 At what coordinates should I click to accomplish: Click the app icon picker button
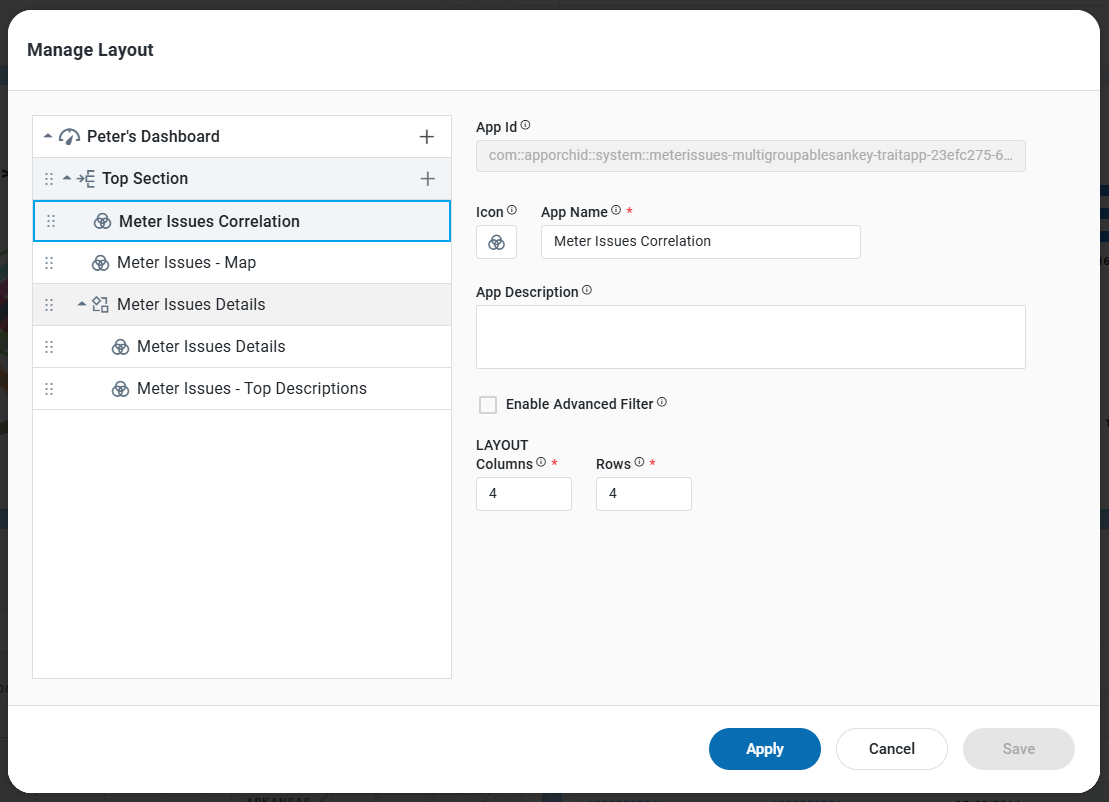click(x=496, y=242)
